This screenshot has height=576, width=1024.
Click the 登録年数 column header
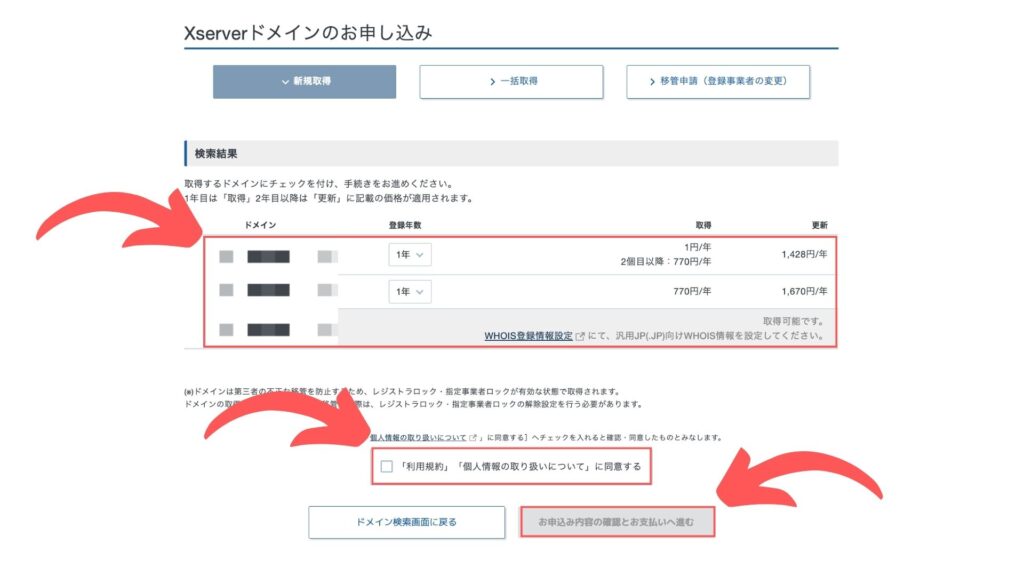coord(405,225)
